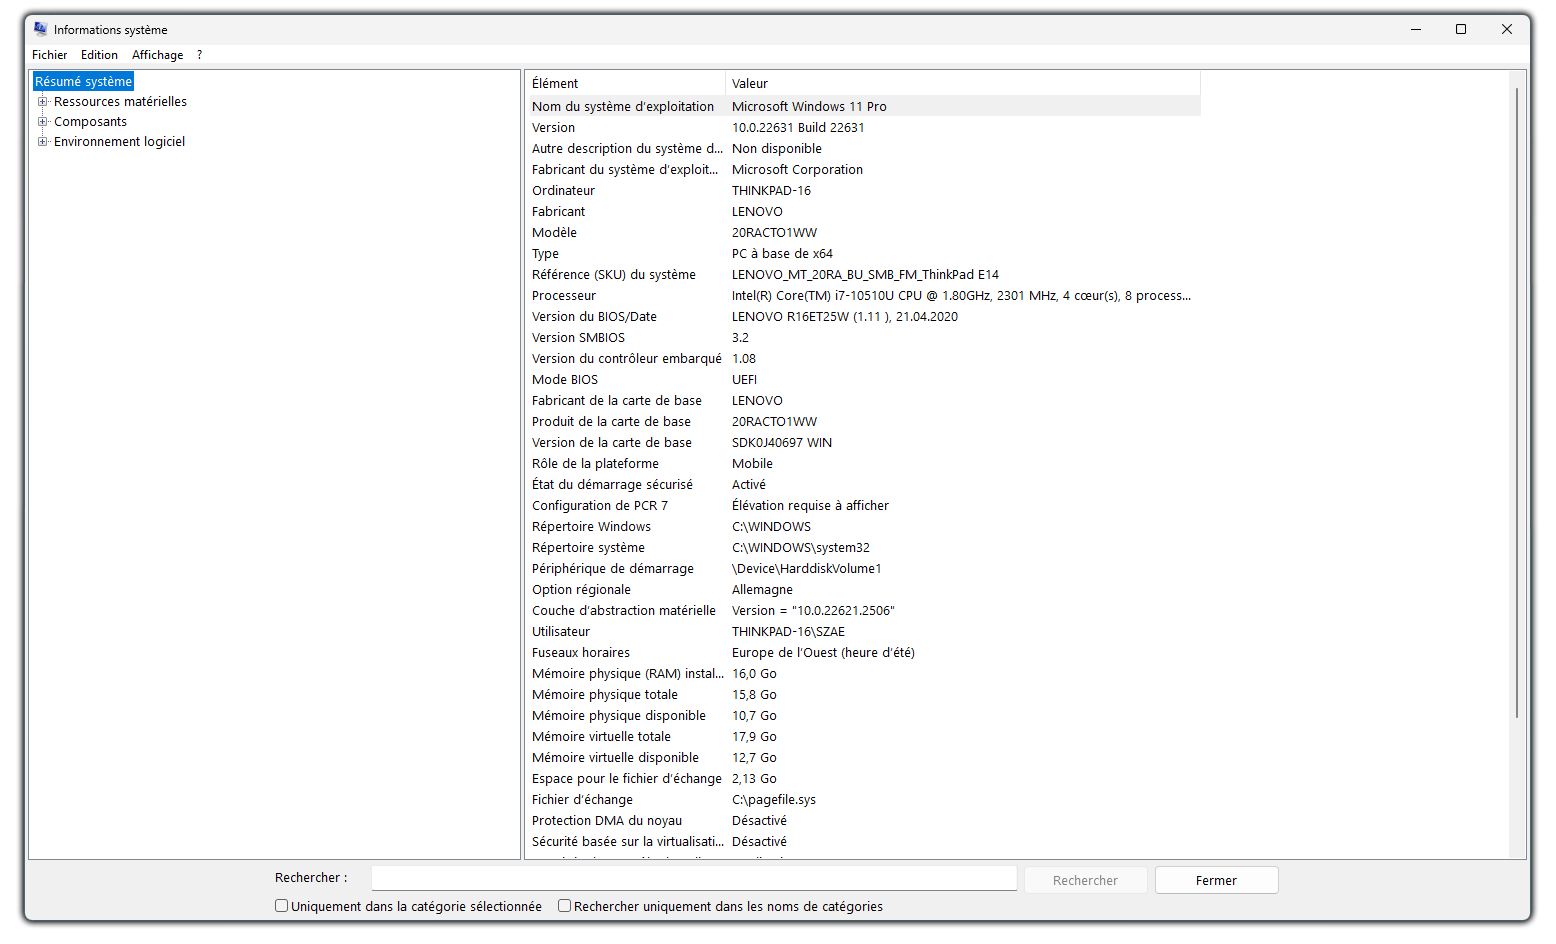Check Rechercher uniquement dans les noms de catégories
Screen dimensions: 1556x944
(565, 906)
